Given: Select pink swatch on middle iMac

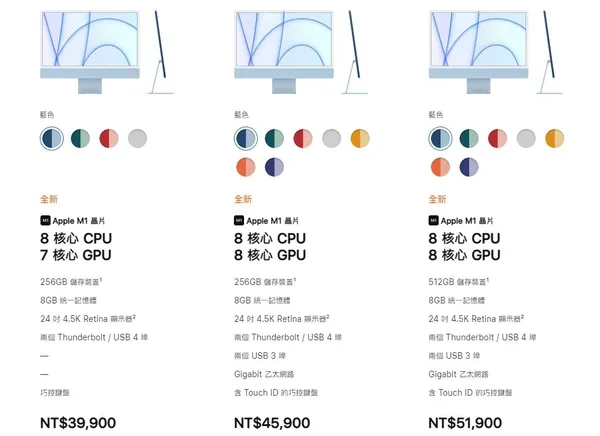Looking at the screenshot, I should click(303, 138).
